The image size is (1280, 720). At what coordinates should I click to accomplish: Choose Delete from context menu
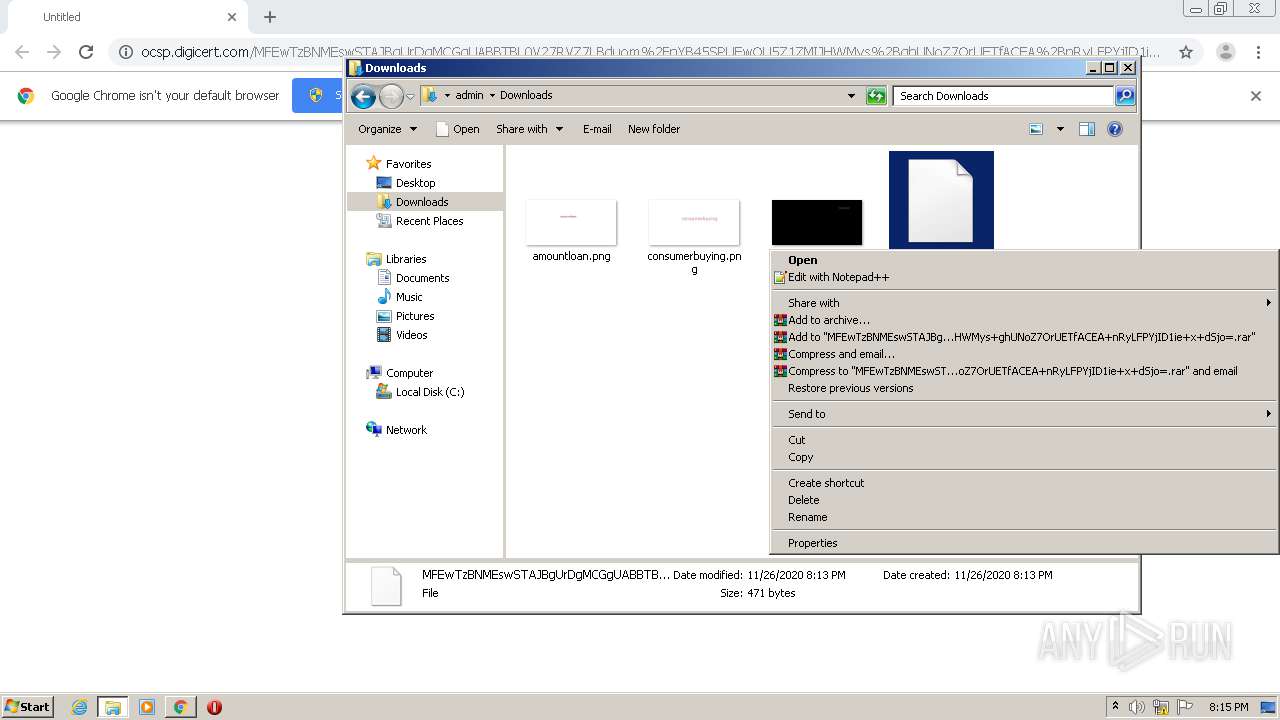tap(1024, 500)
